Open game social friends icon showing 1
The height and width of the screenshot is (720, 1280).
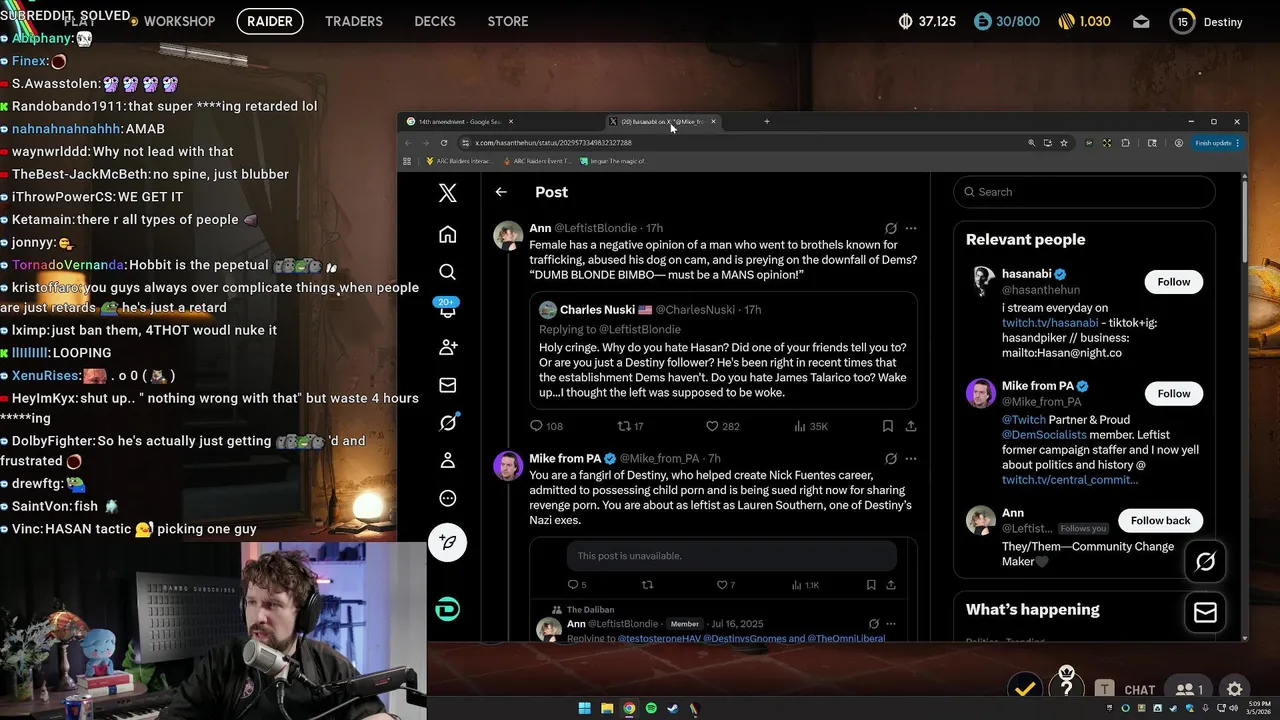(x=1189, y=689)
